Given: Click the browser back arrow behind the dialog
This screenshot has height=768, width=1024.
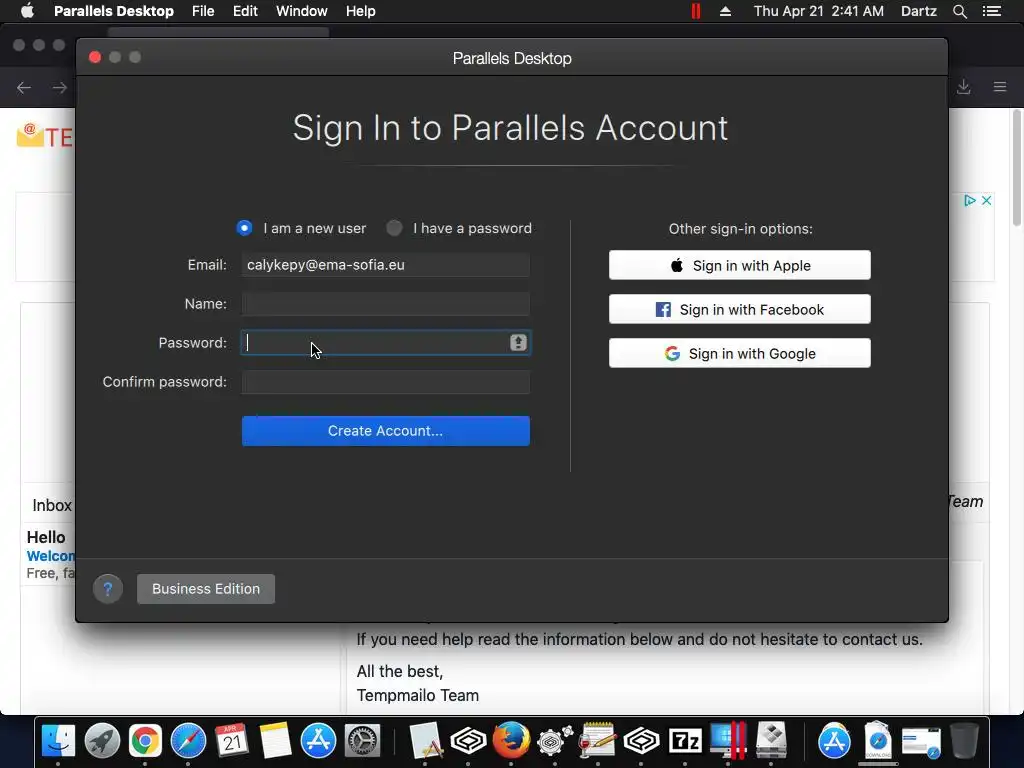Looking at the screenshot, I should [24, 88].
